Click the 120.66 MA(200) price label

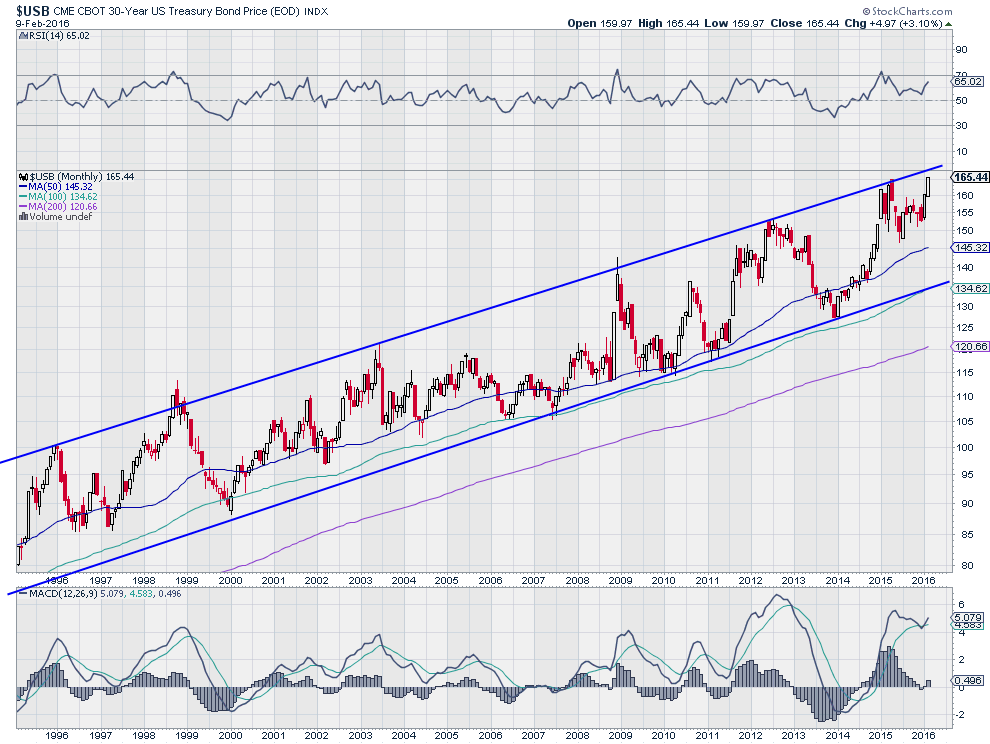click(970, 347)
